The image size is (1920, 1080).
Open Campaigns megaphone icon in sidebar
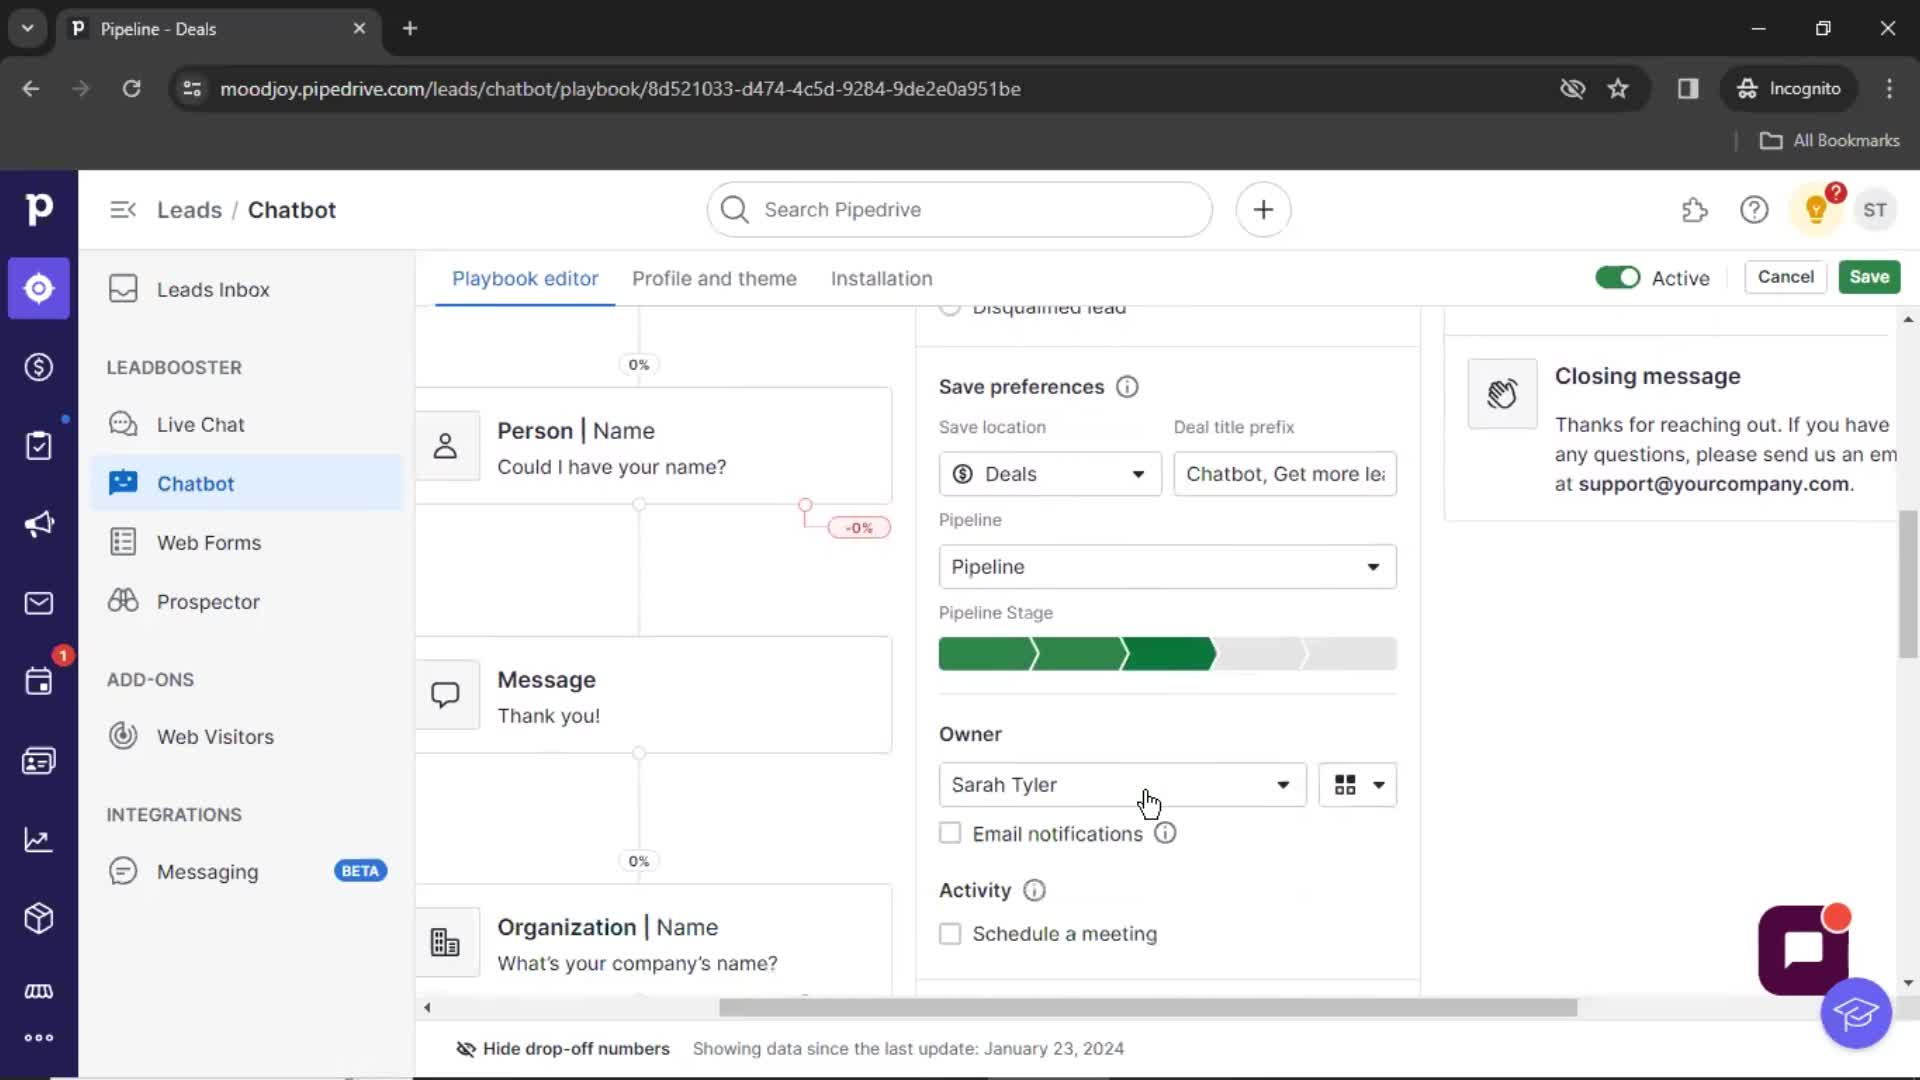38,524
